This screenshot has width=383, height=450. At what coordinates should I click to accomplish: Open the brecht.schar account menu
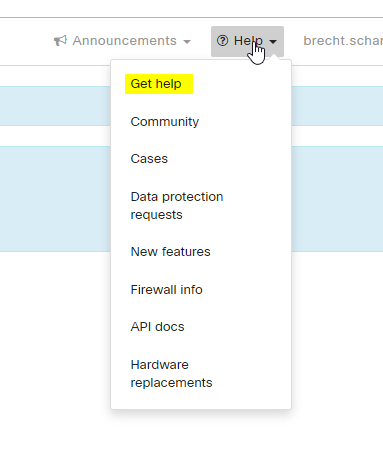click(343, 41)
